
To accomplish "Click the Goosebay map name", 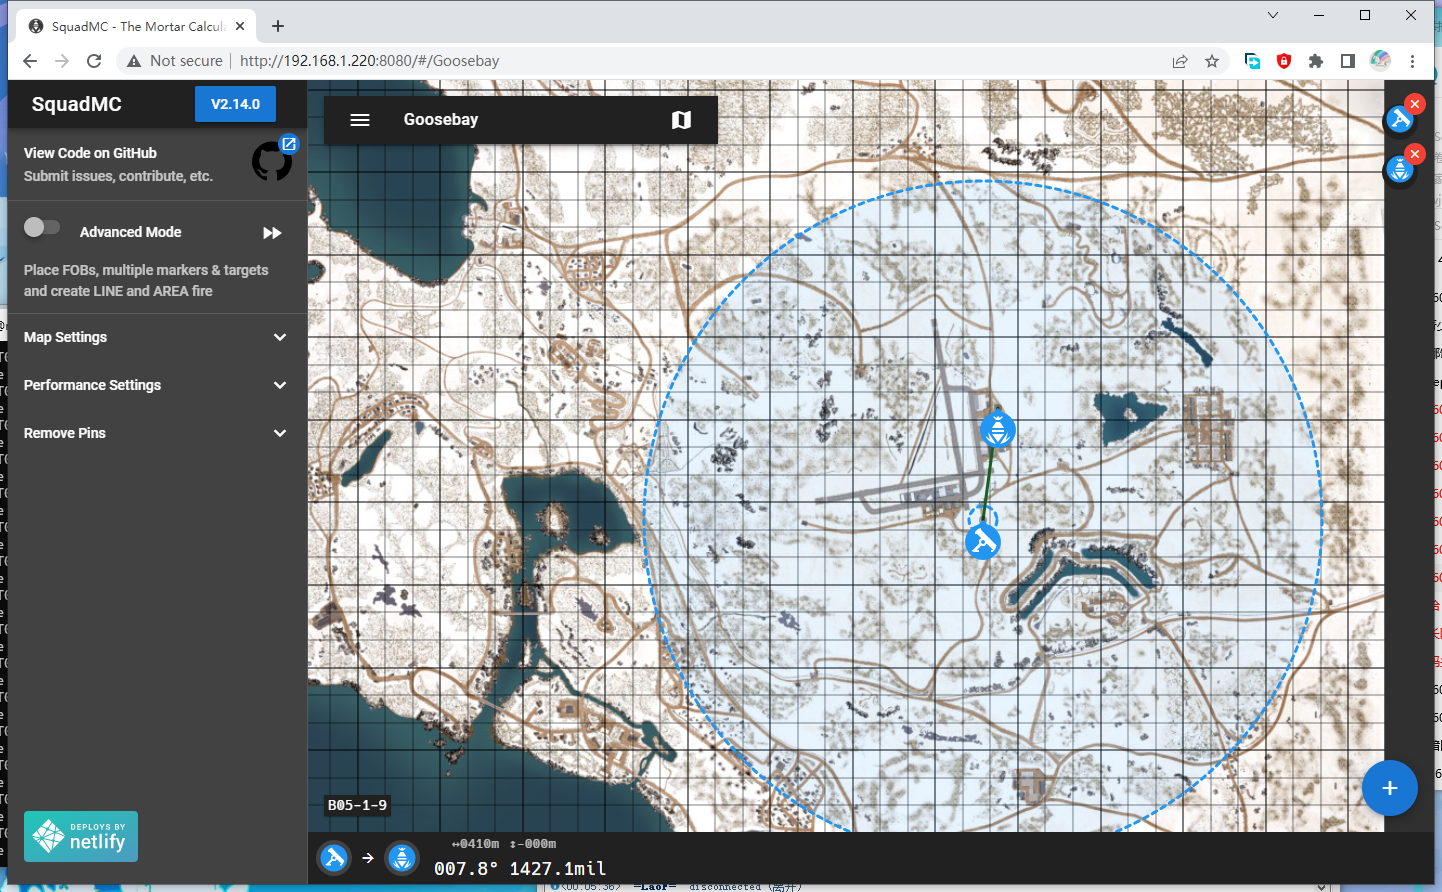I will (441, 120).
